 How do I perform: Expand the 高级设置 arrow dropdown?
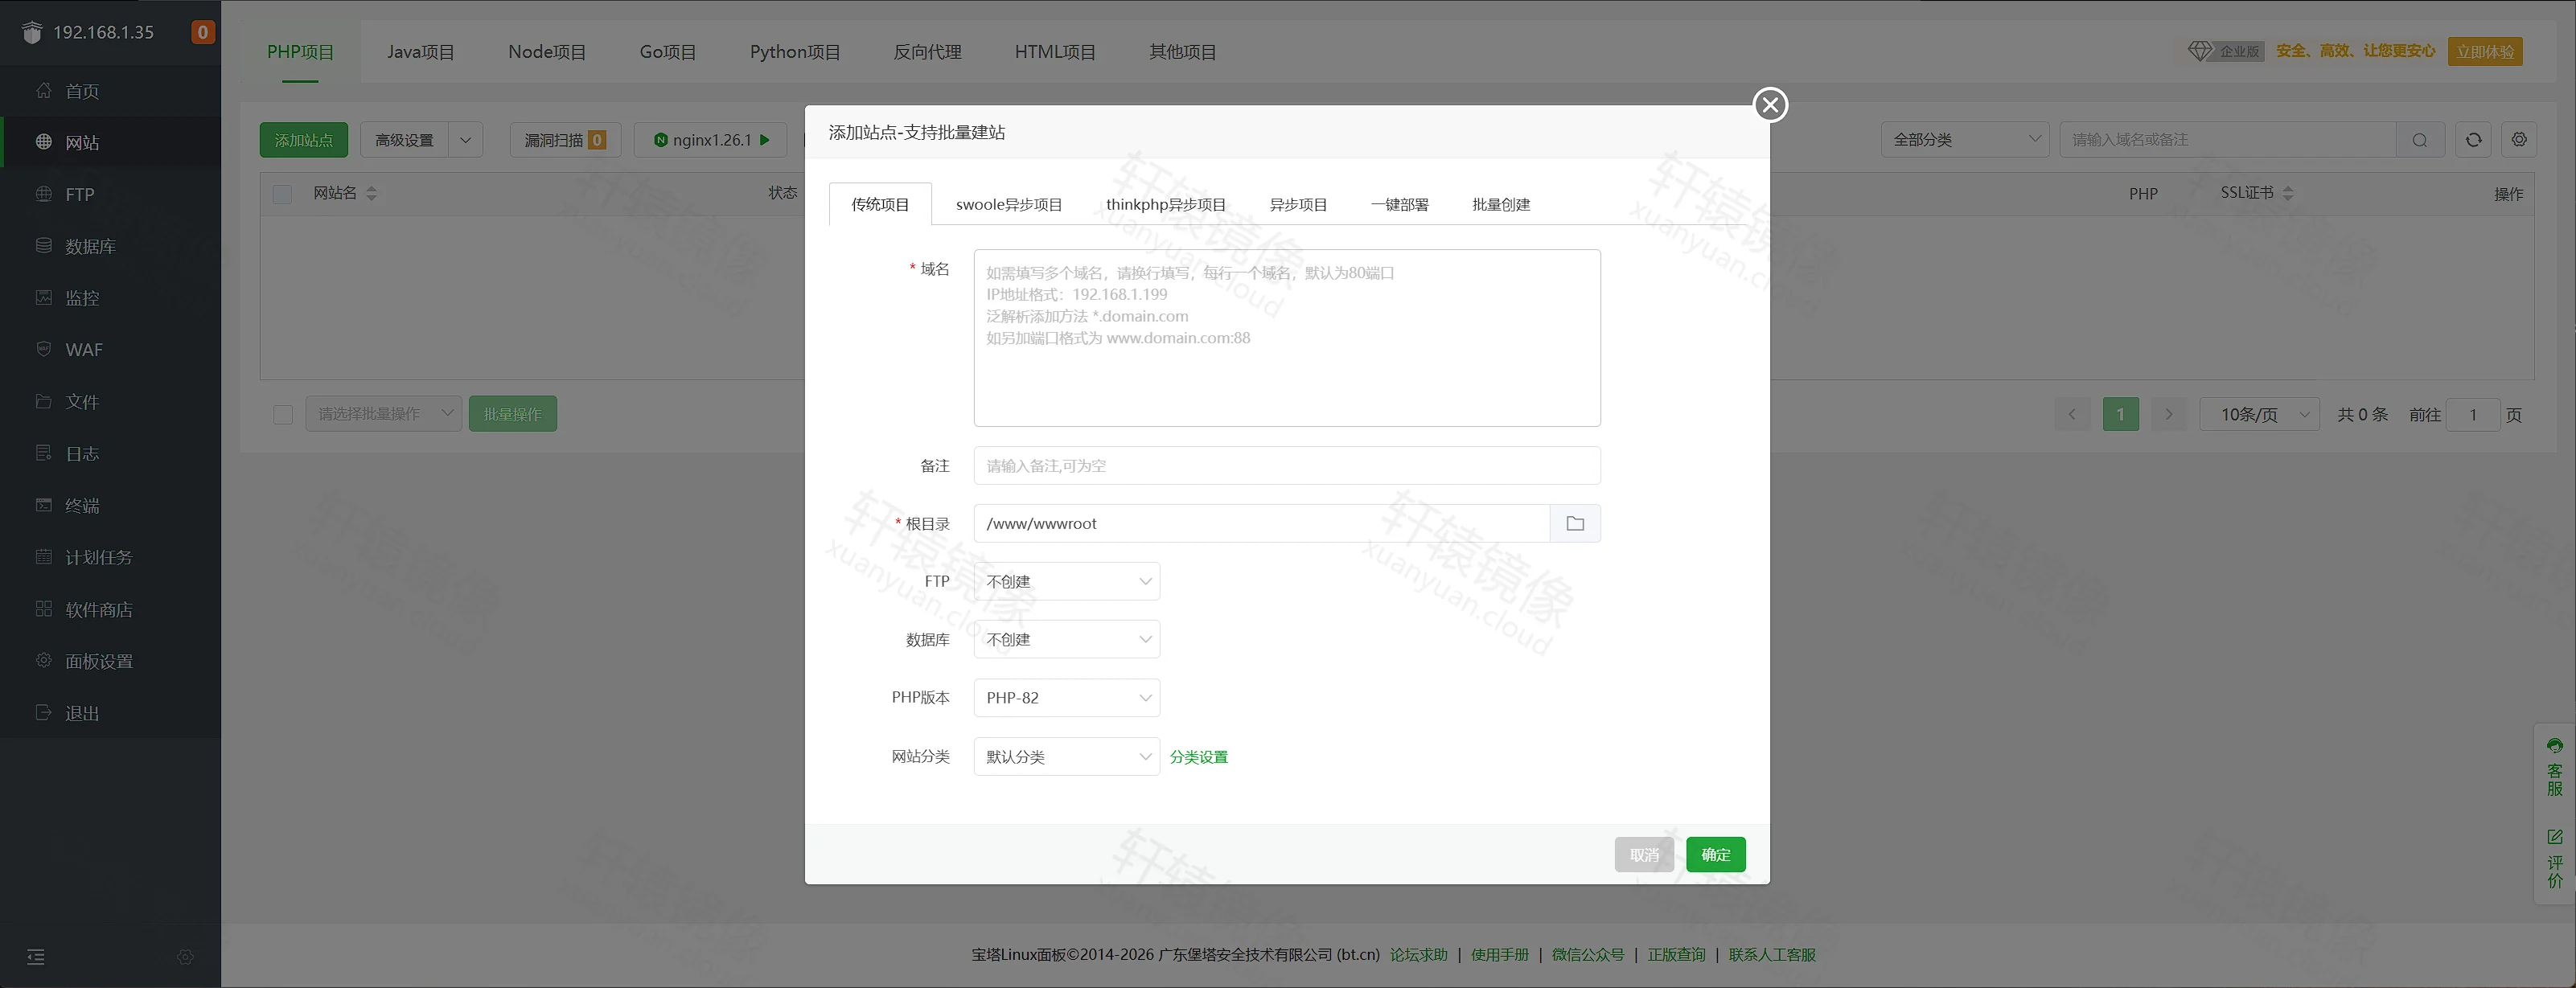[x=465, y=140]
